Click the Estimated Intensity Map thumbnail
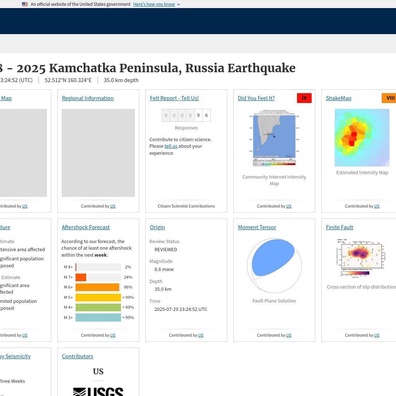 pyautogui.click(x=362, y=138)
